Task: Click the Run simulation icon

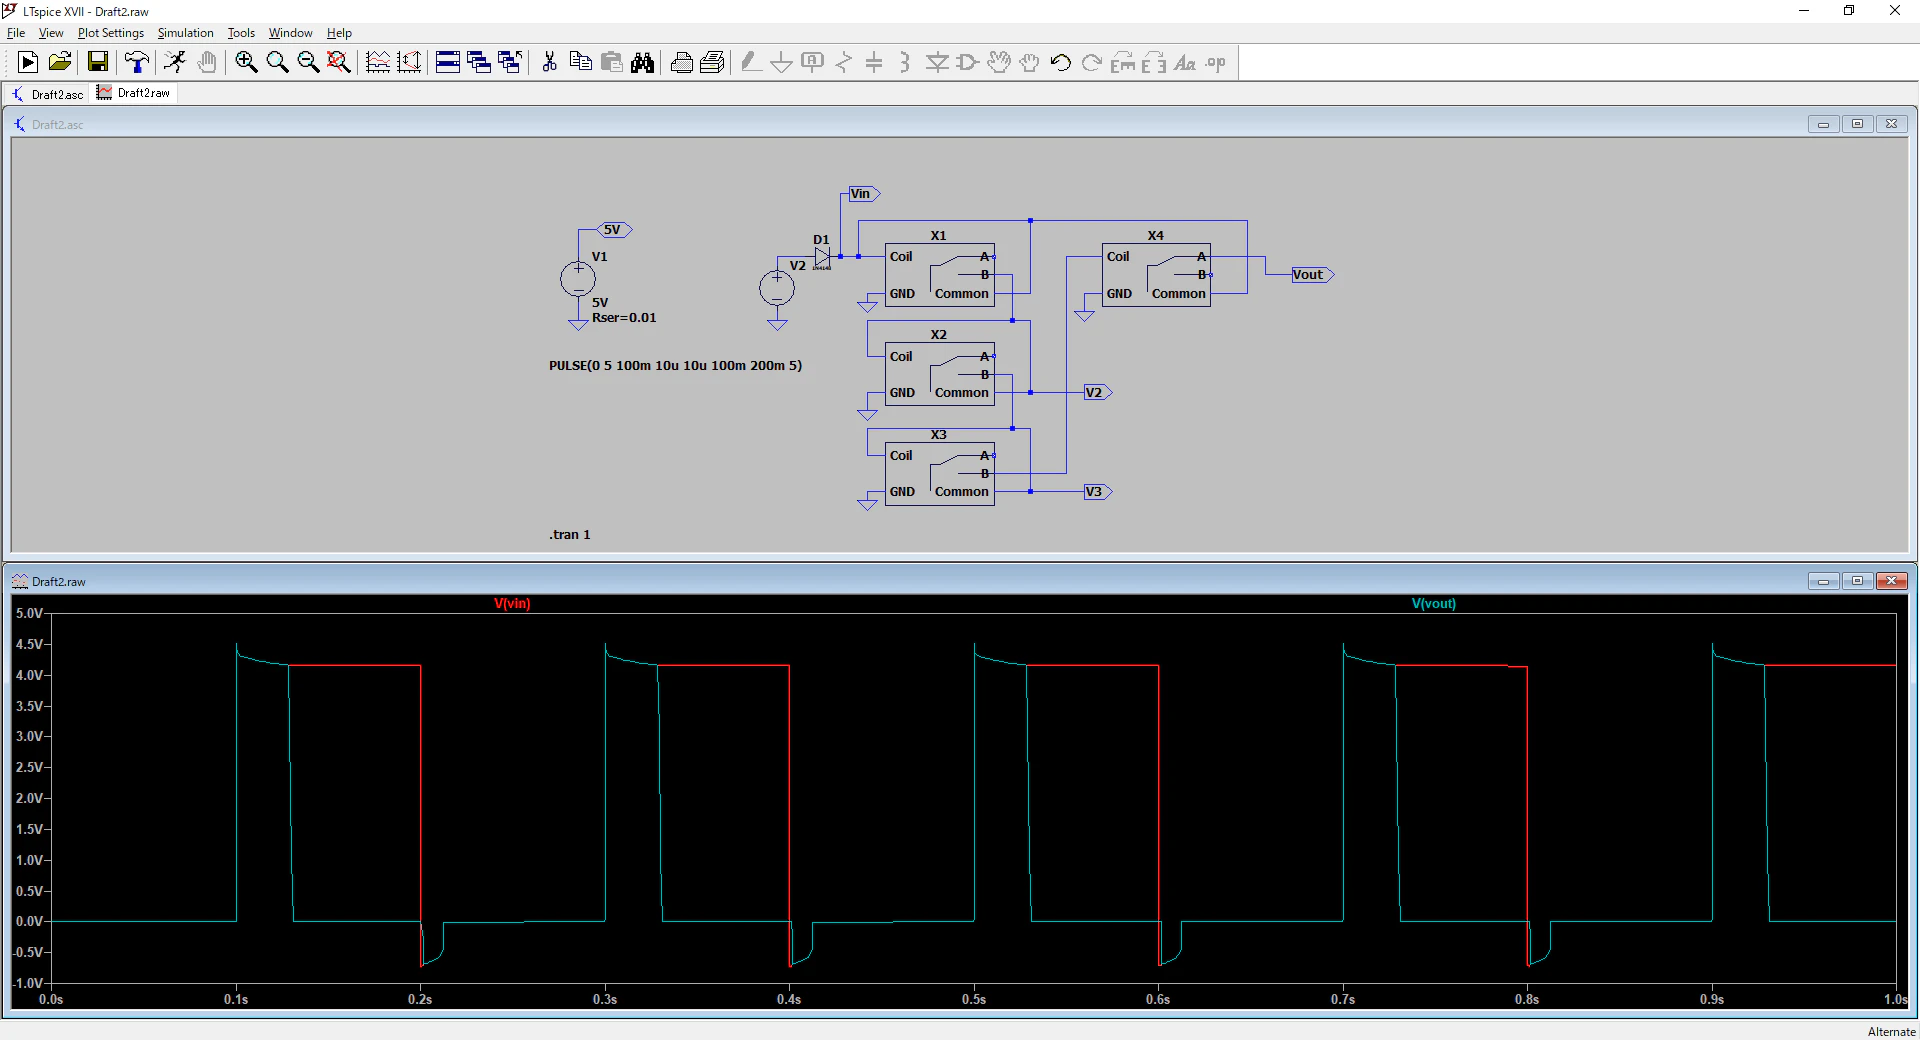Action: point(28,63)
